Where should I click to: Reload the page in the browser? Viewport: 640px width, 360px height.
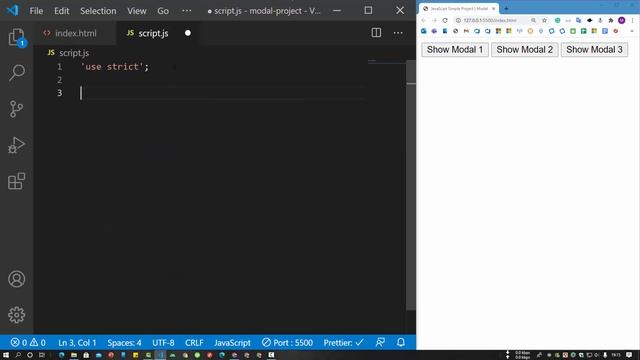coord(445,20)
